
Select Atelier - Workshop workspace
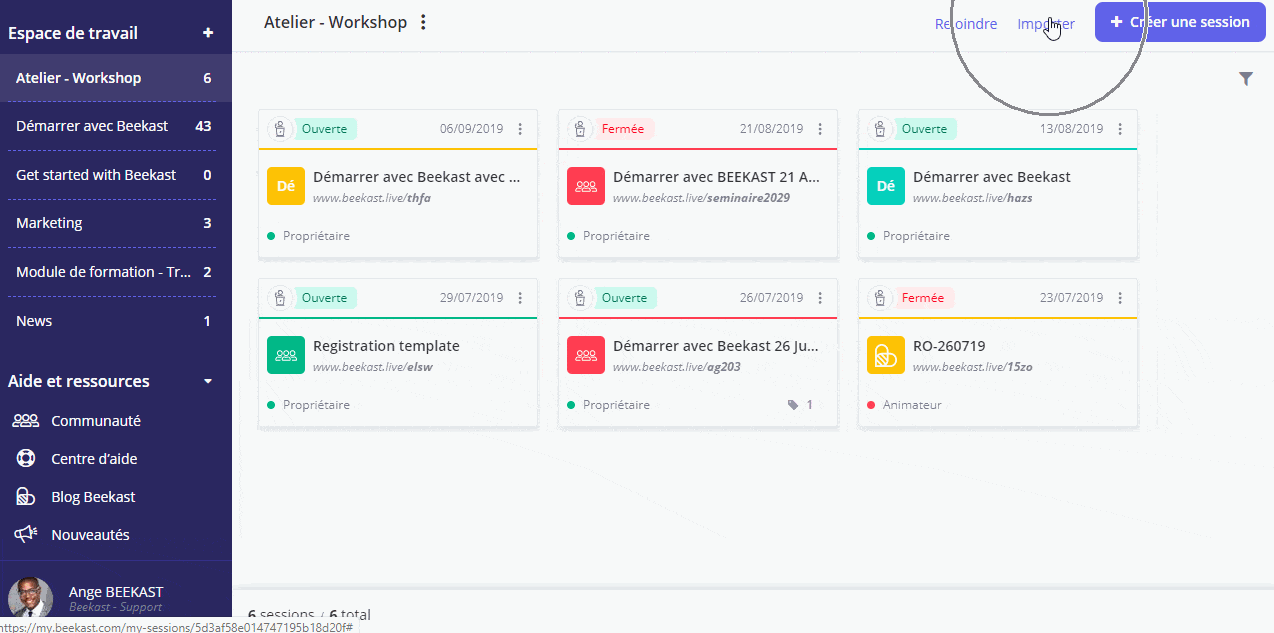point(116,78)
